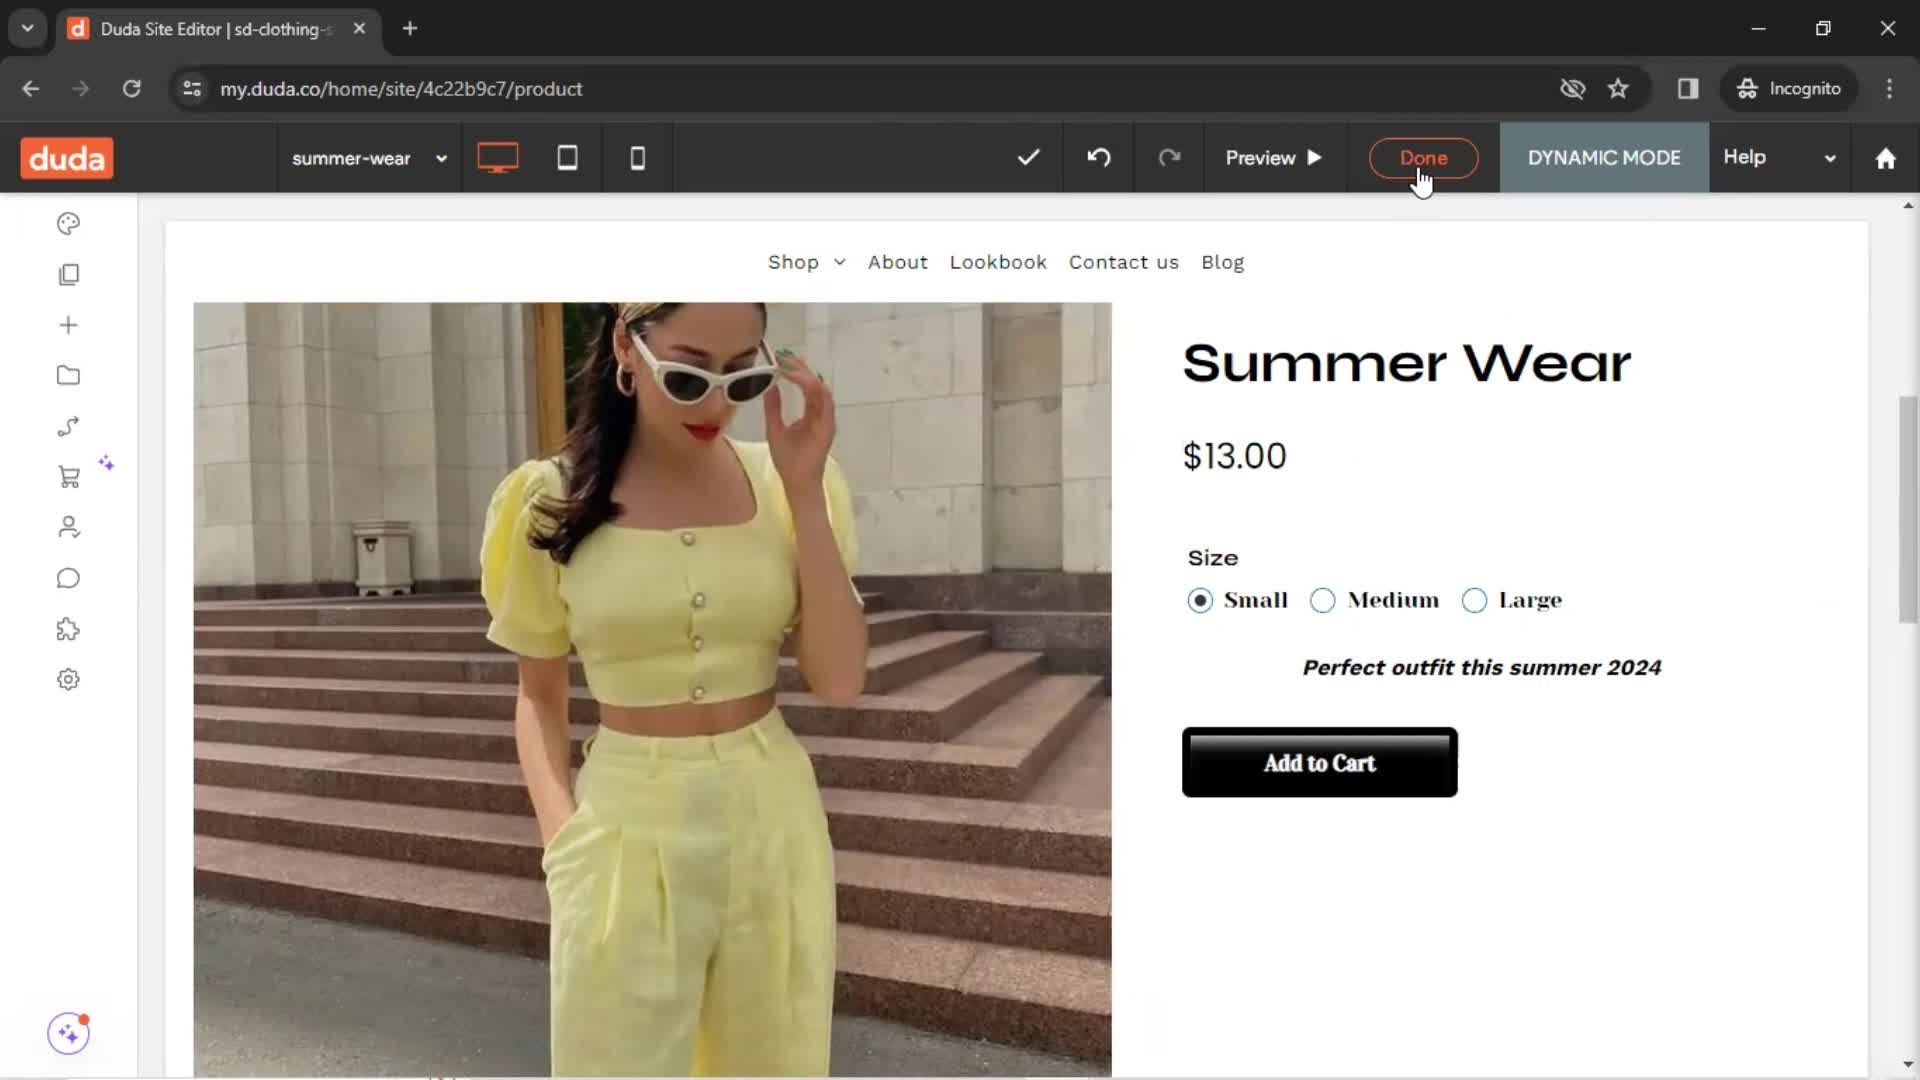Click the Incognito profile button

[1788, 88]
